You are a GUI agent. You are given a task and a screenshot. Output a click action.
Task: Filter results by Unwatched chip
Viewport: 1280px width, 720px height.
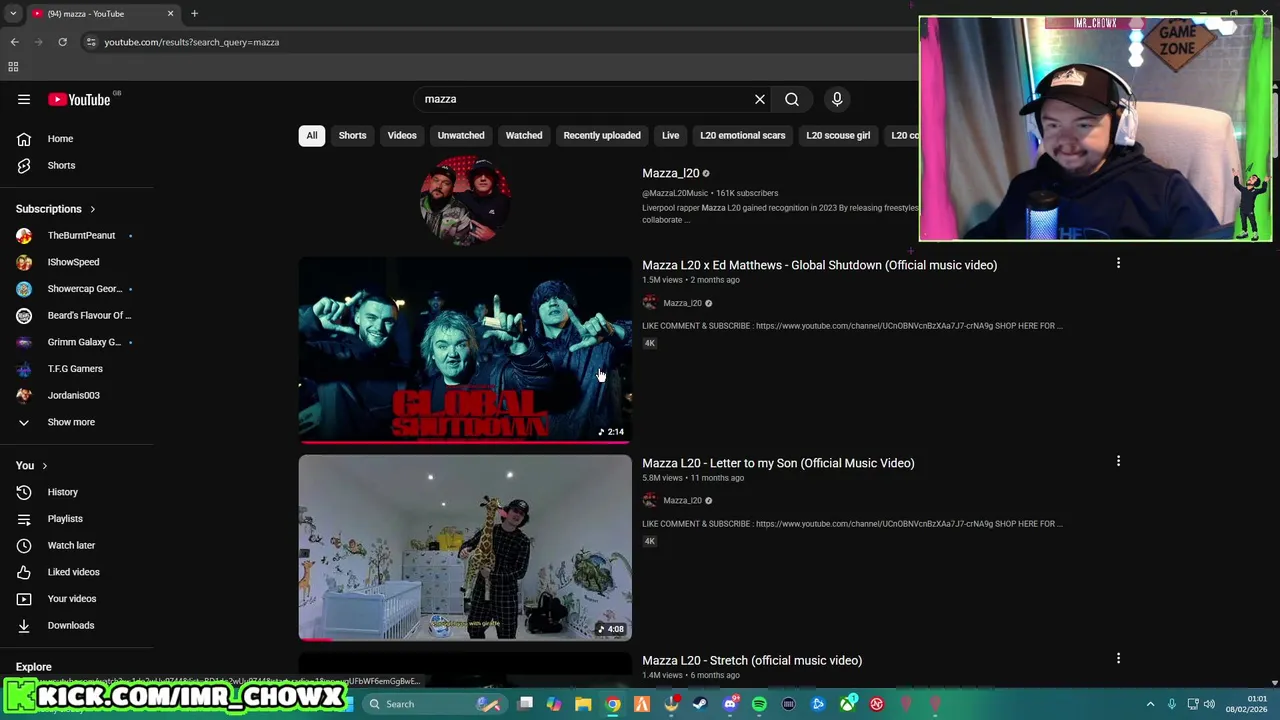461,135
